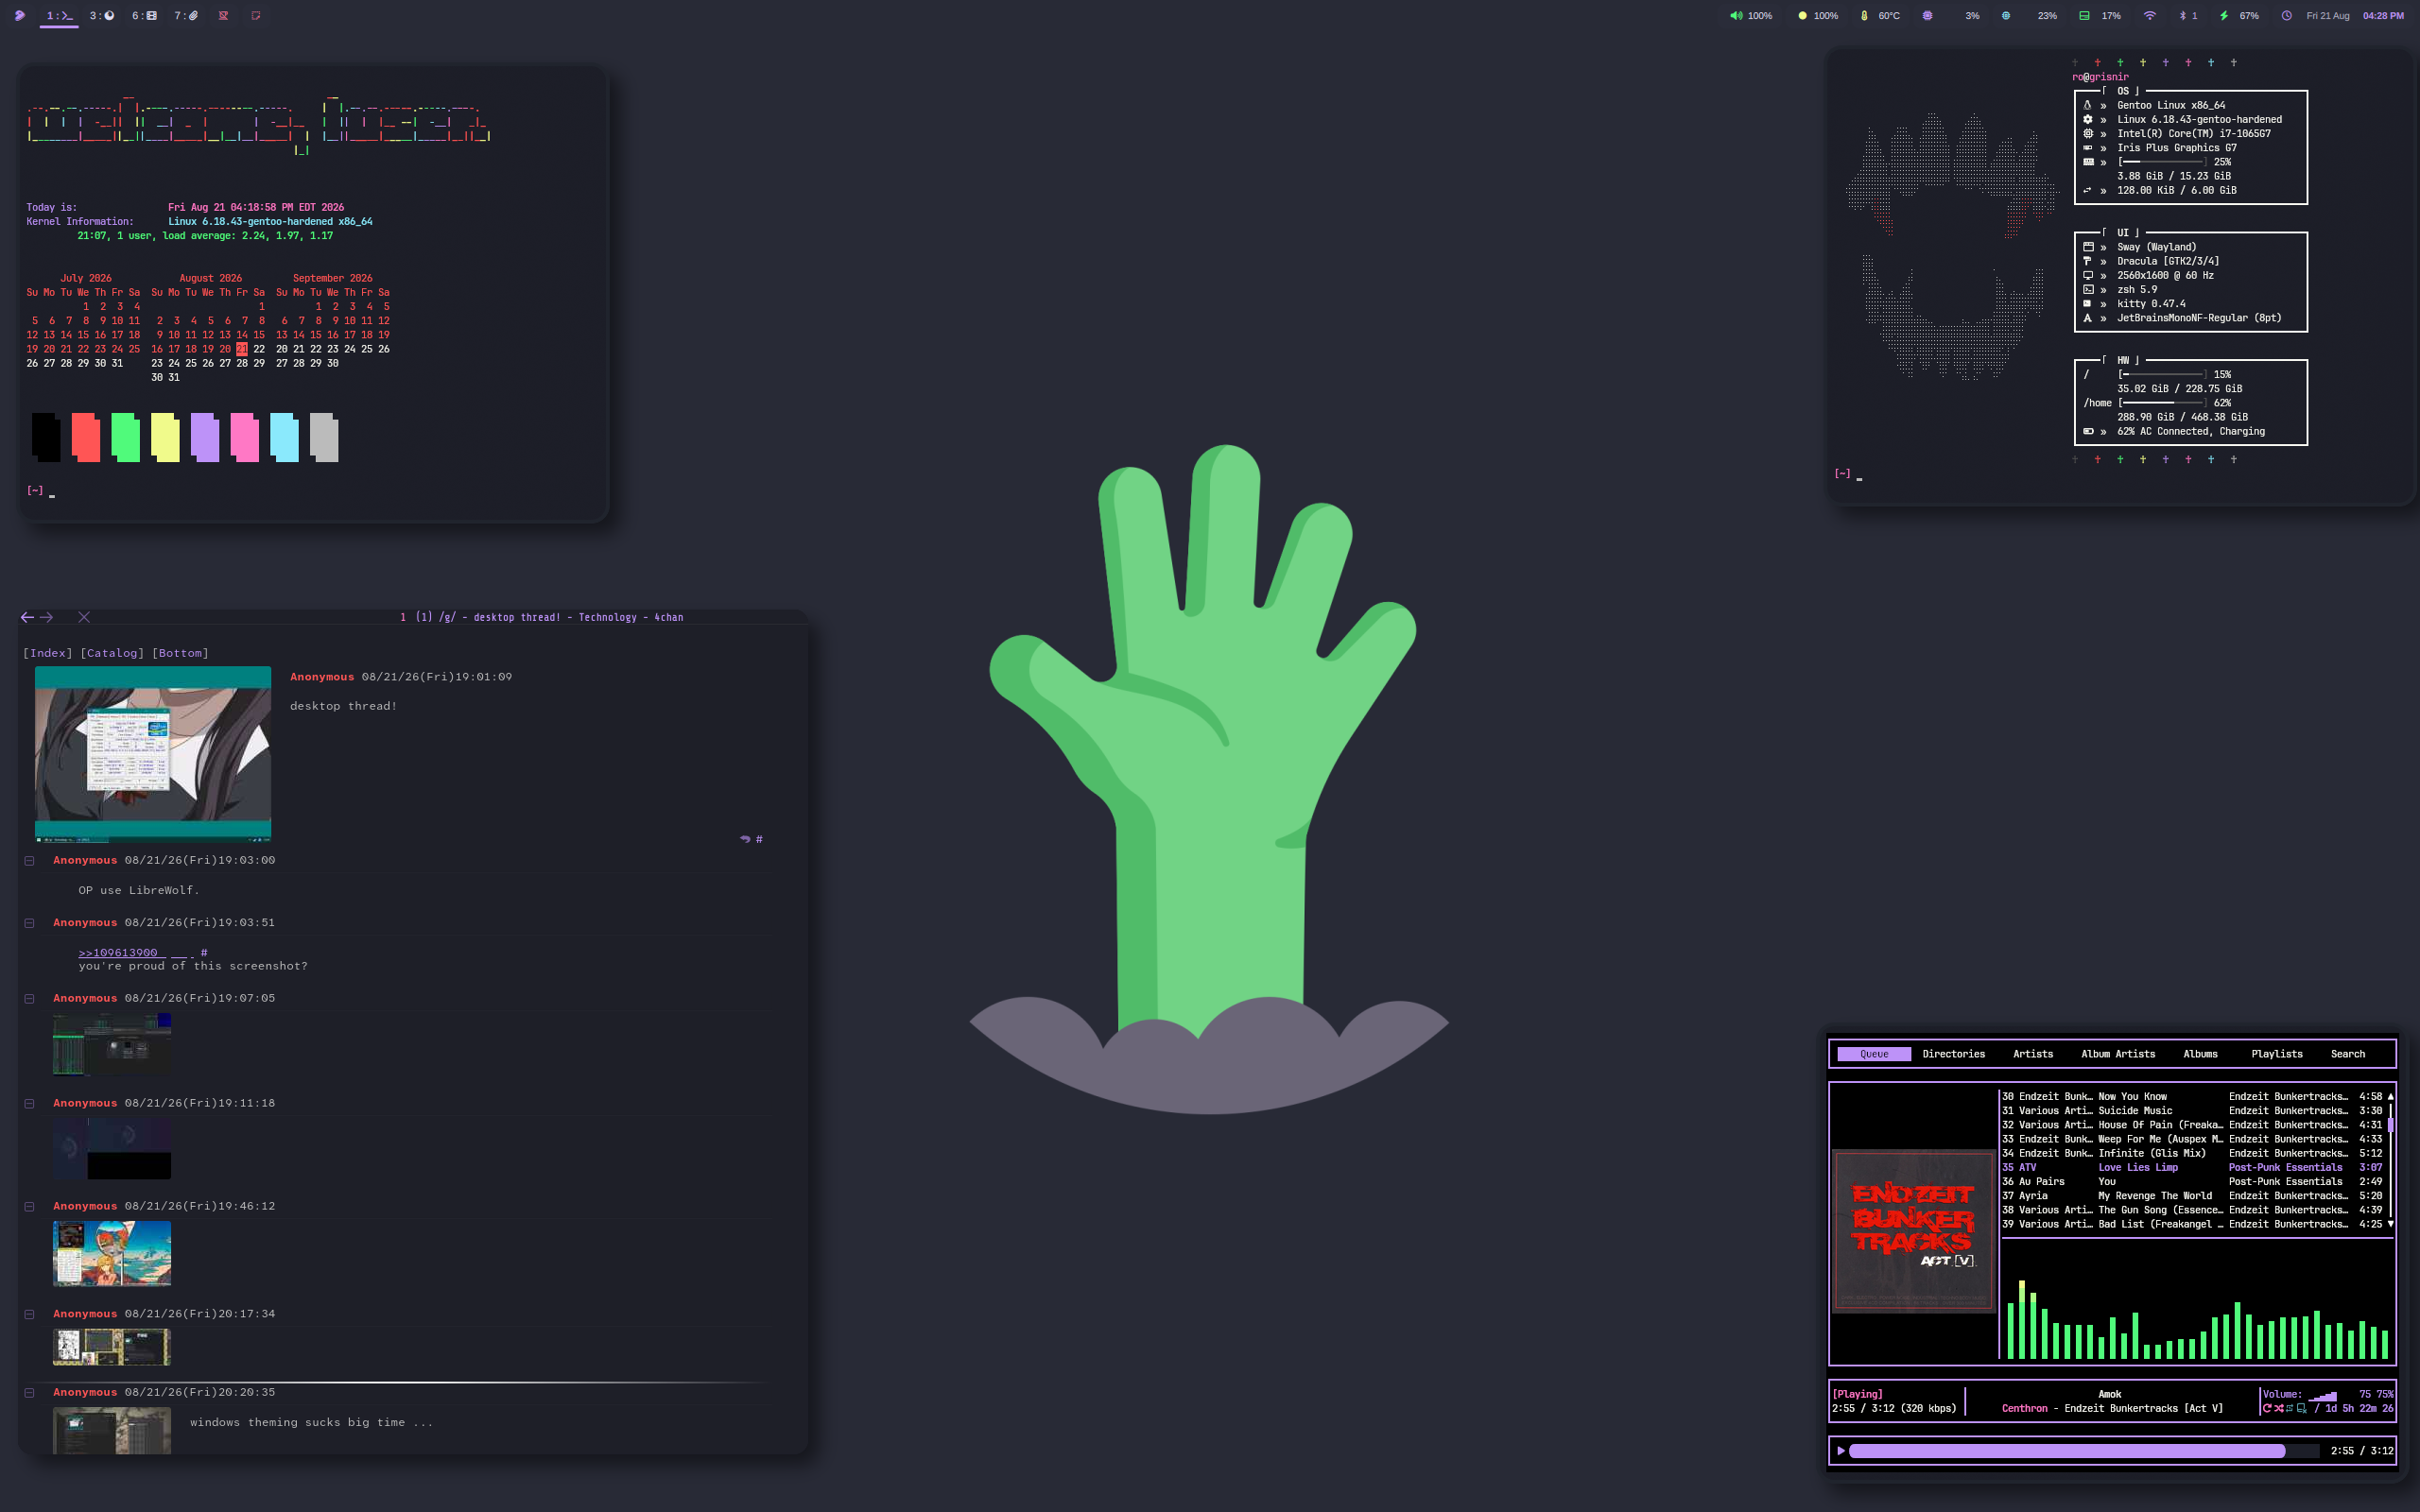Collapse the reply posted at 19:07:05
This screenshot has height=1512, width=2420.
coord(29,999)
